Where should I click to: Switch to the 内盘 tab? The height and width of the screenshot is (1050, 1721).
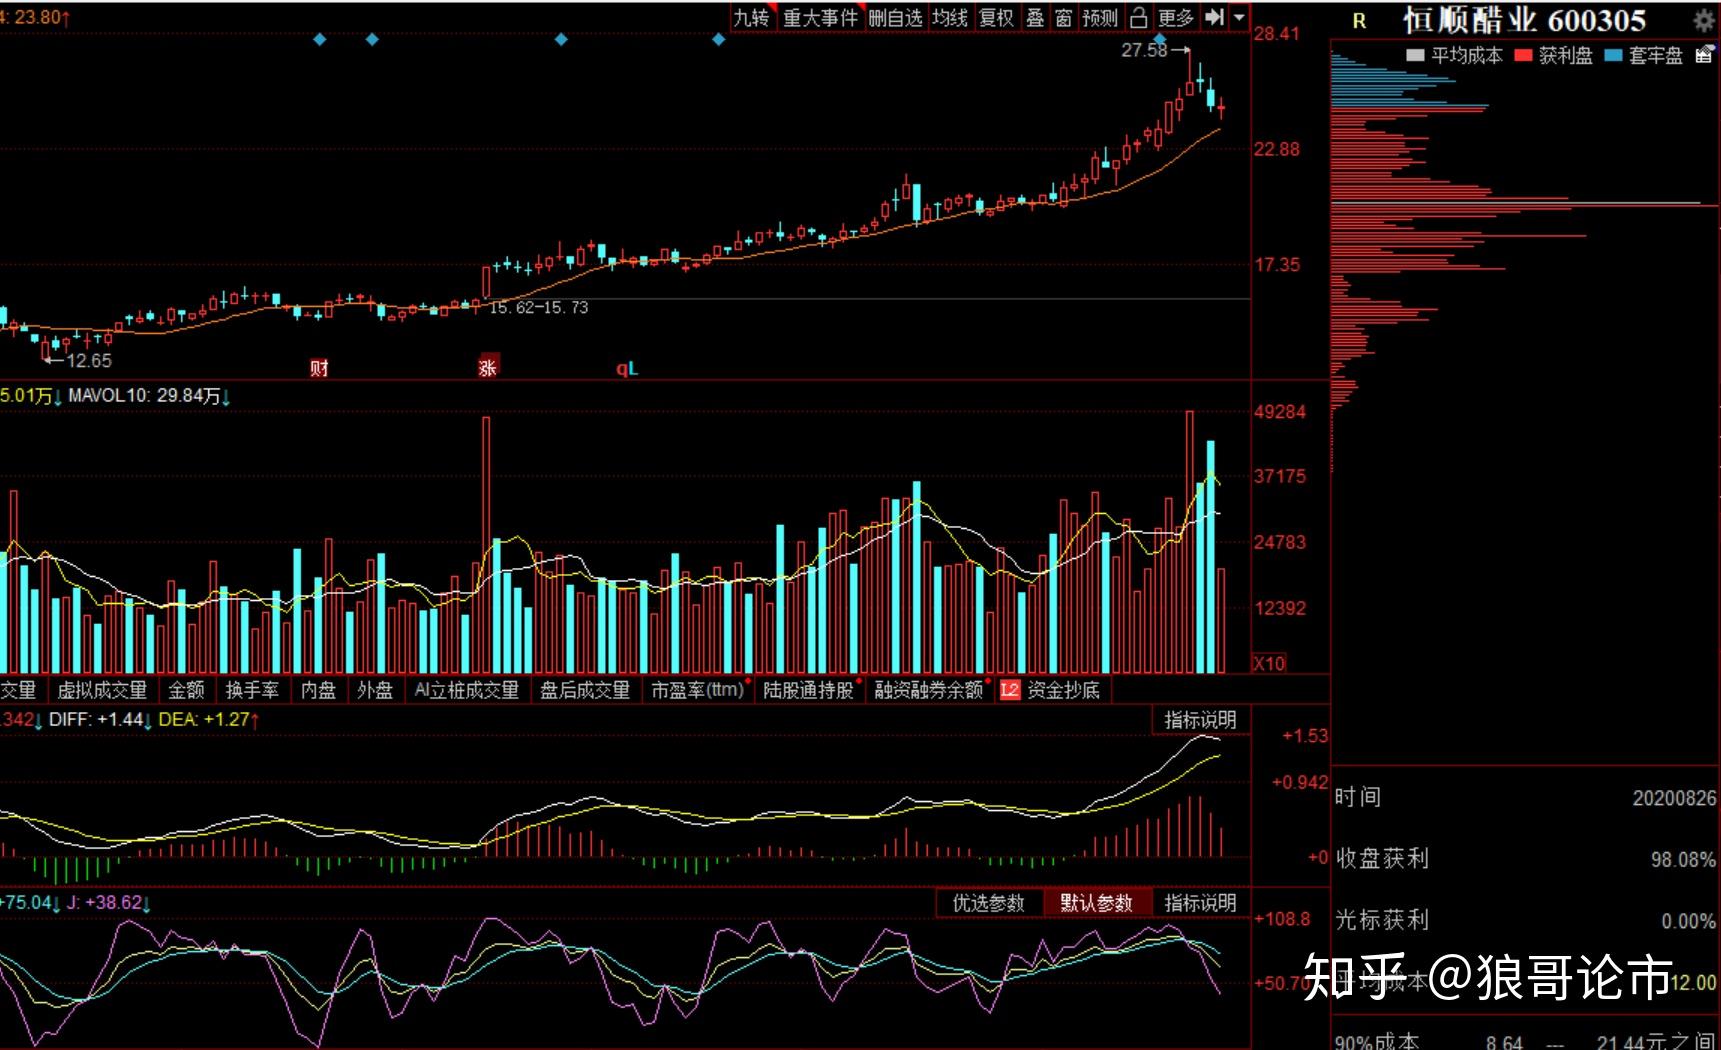[318, 690]
